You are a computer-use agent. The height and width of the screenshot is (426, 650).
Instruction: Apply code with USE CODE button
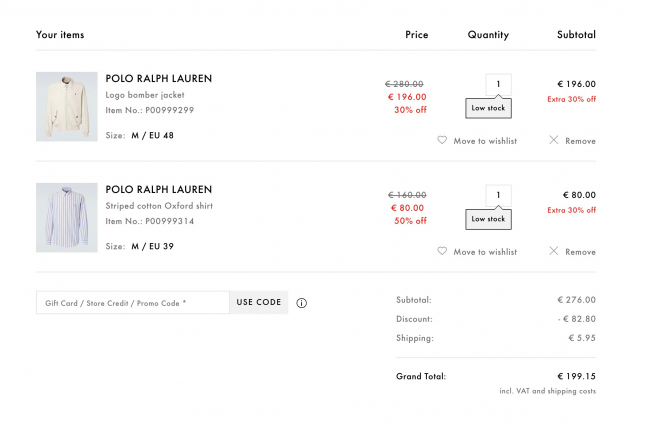click(x=259, y=302)
